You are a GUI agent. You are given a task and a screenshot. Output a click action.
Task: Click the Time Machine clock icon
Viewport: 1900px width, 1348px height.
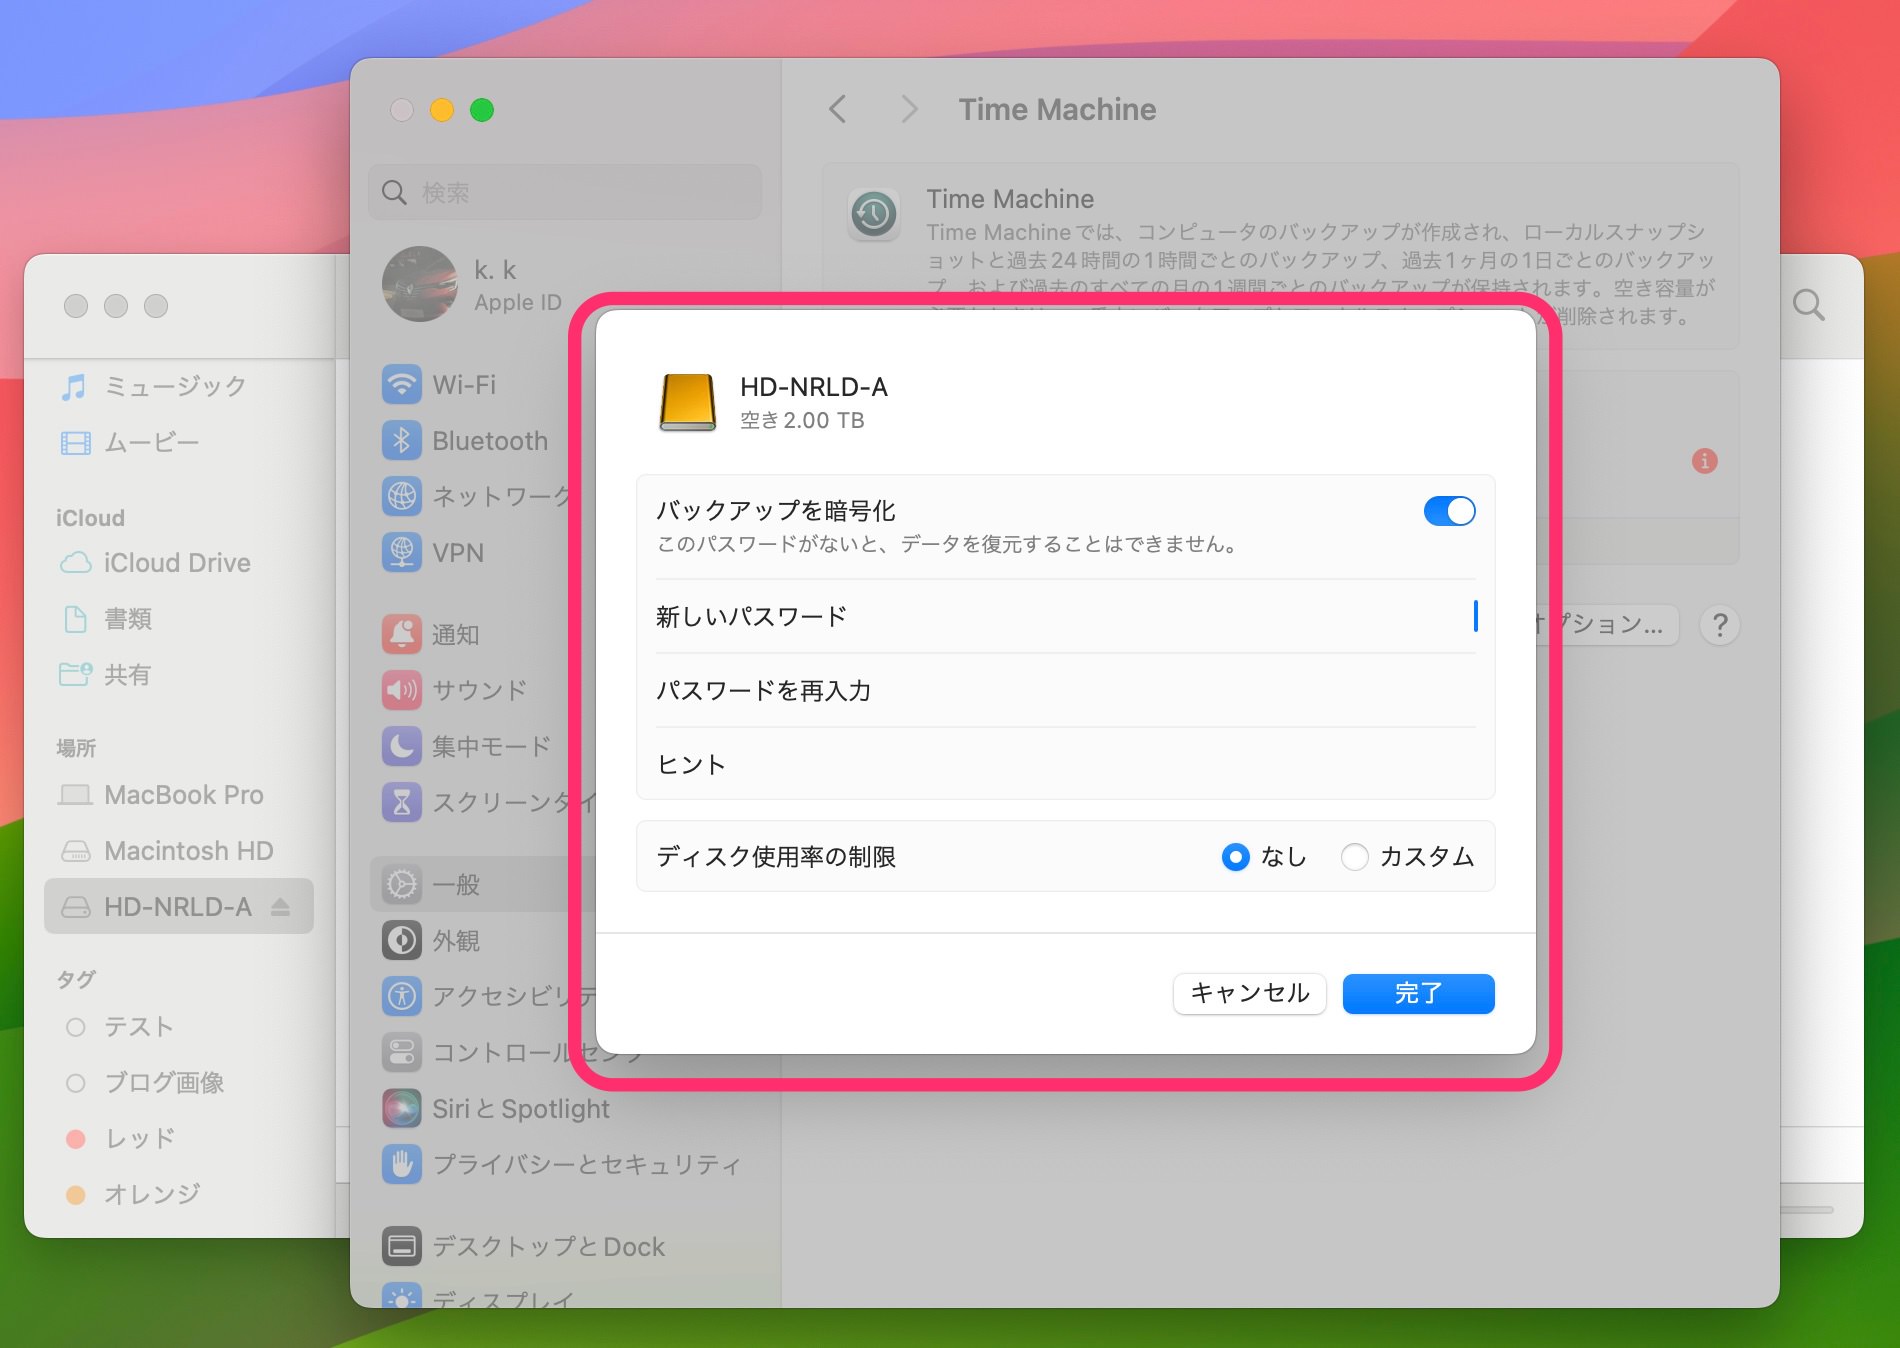tap(874, 214)
